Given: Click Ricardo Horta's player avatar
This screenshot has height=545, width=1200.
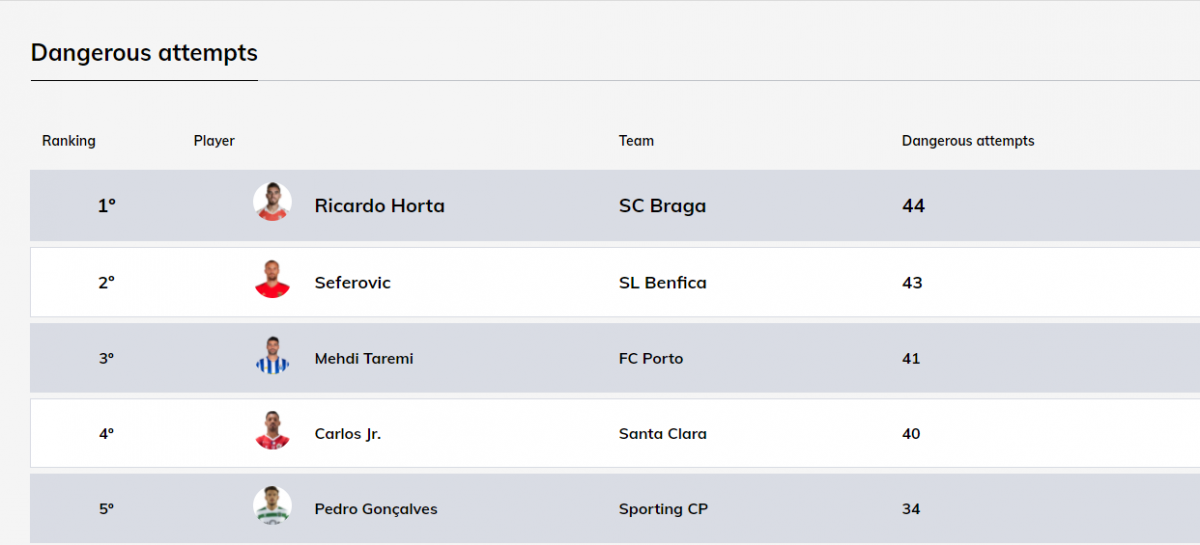Looking at the screenshot, I should pyautogui.click(x=272, y=202).
